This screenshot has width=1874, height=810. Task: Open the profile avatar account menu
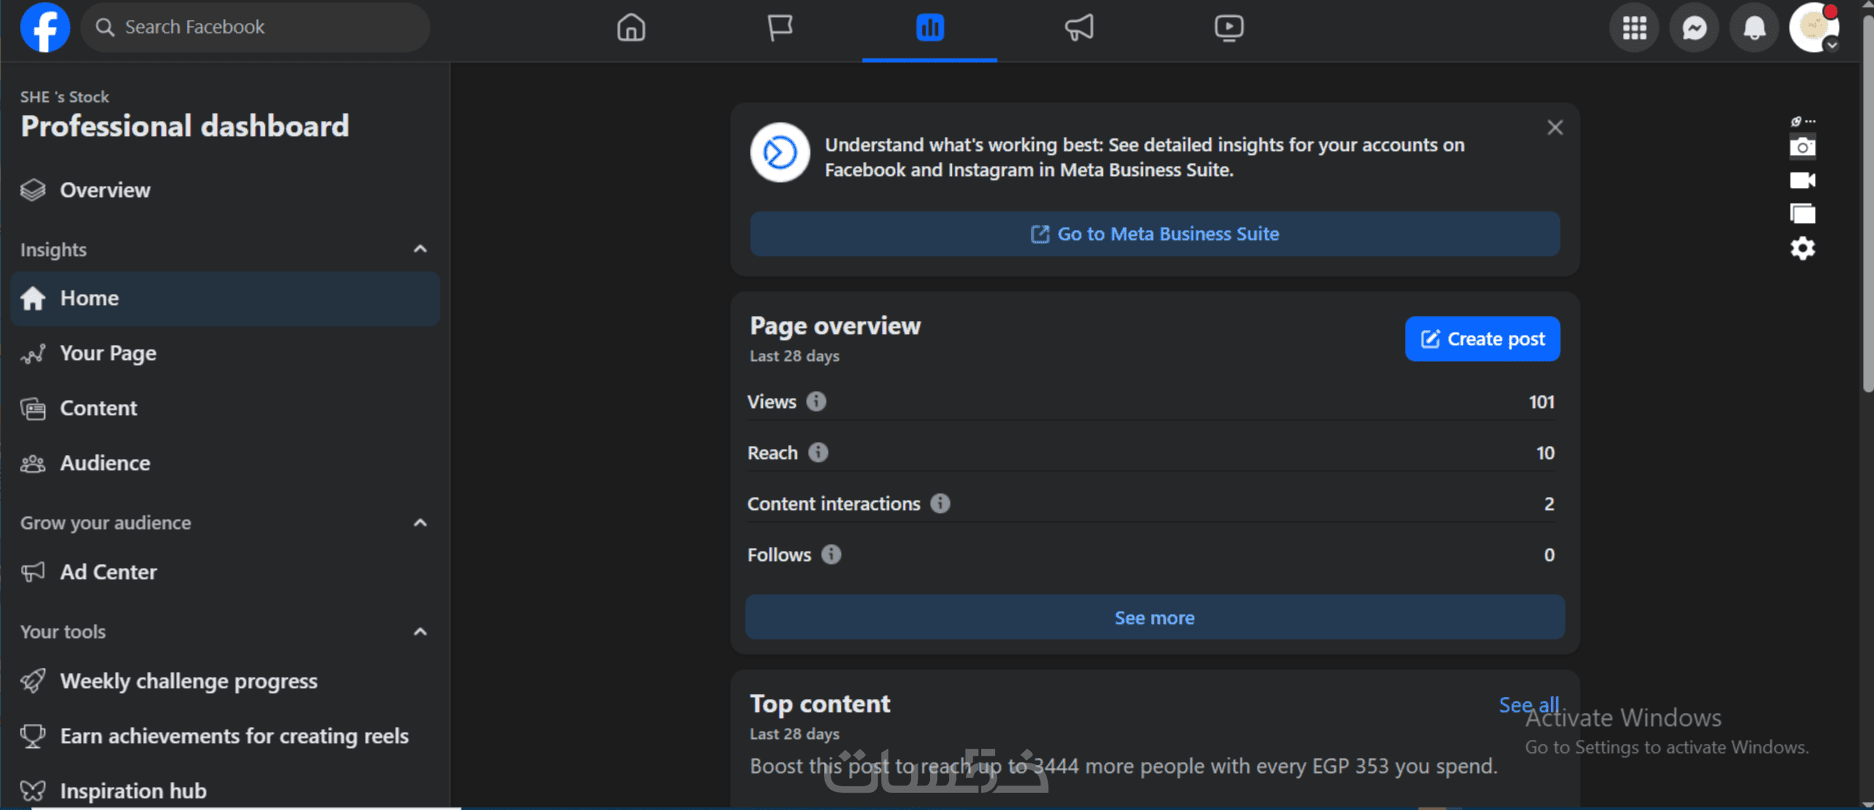pos(1814,27)
